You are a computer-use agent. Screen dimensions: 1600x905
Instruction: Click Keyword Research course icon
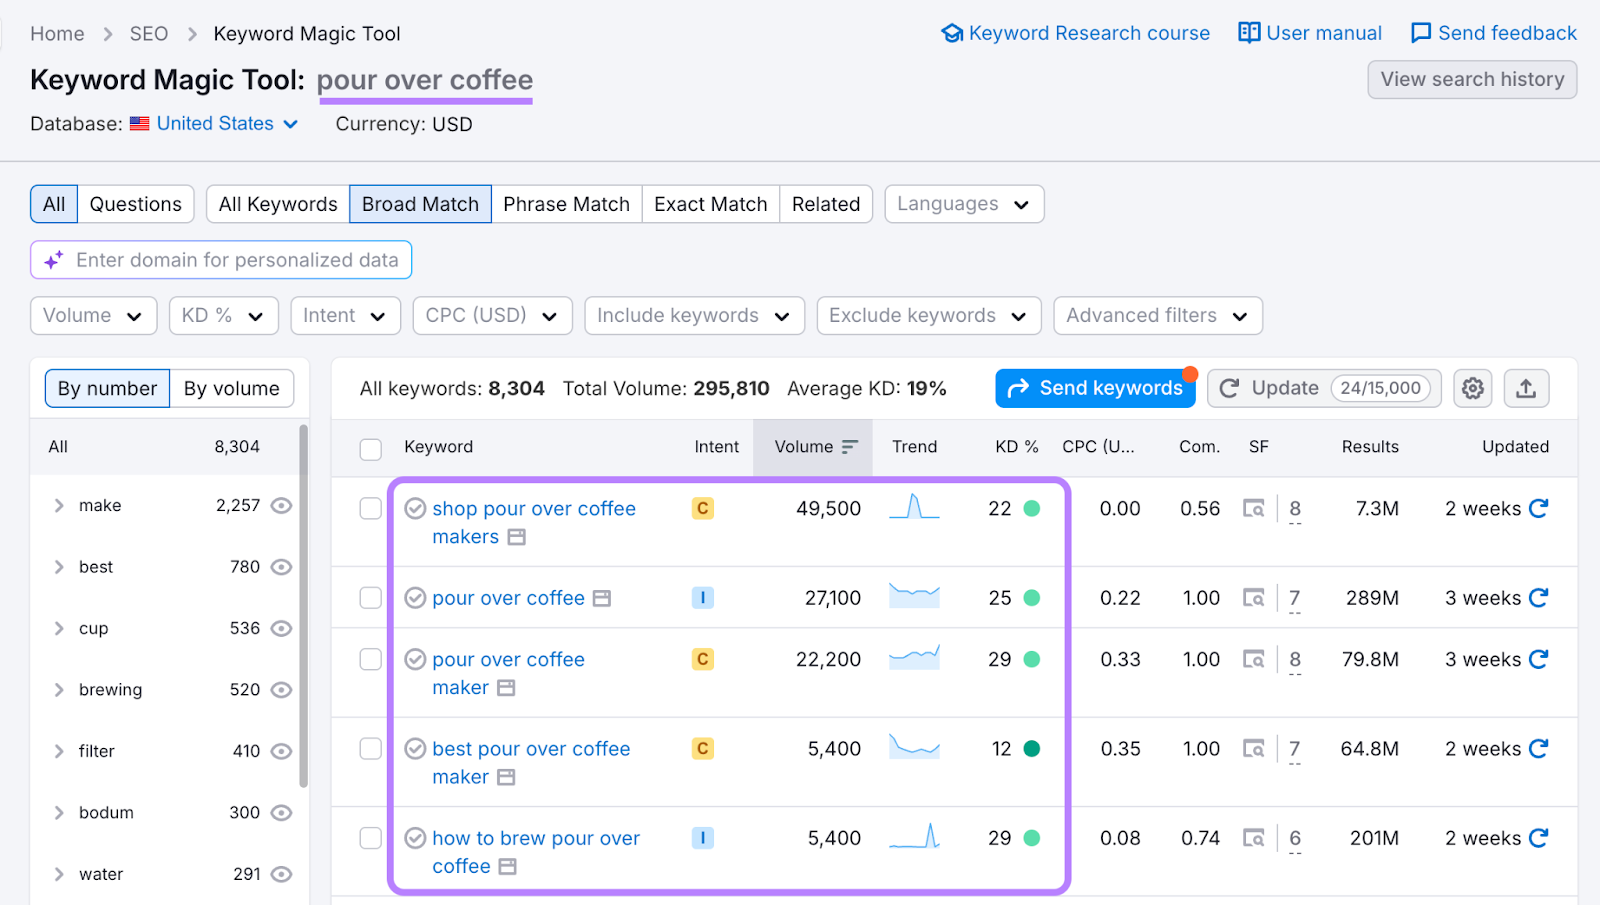click(951, 32)
